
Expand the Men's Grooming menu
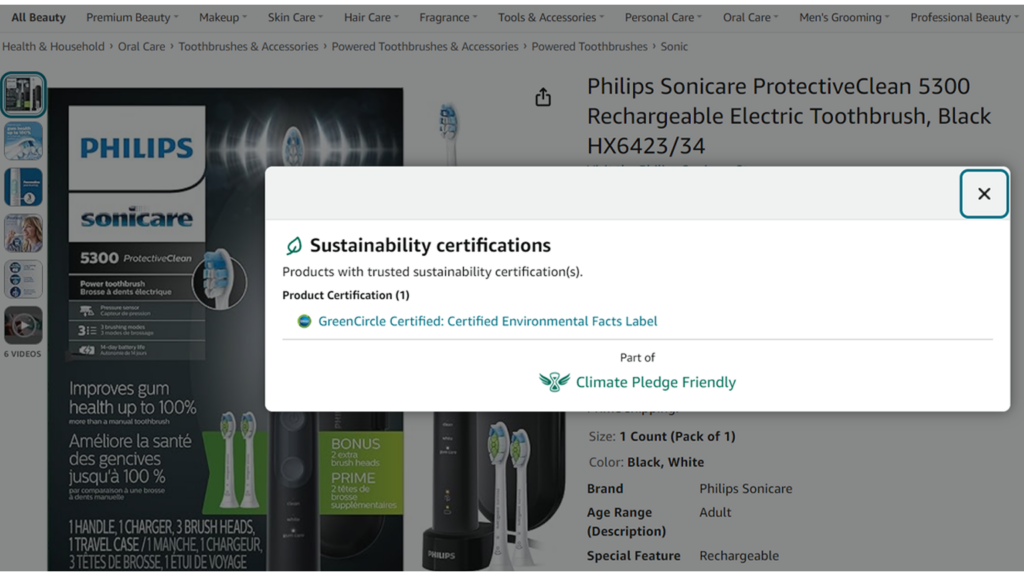(841, 16)
